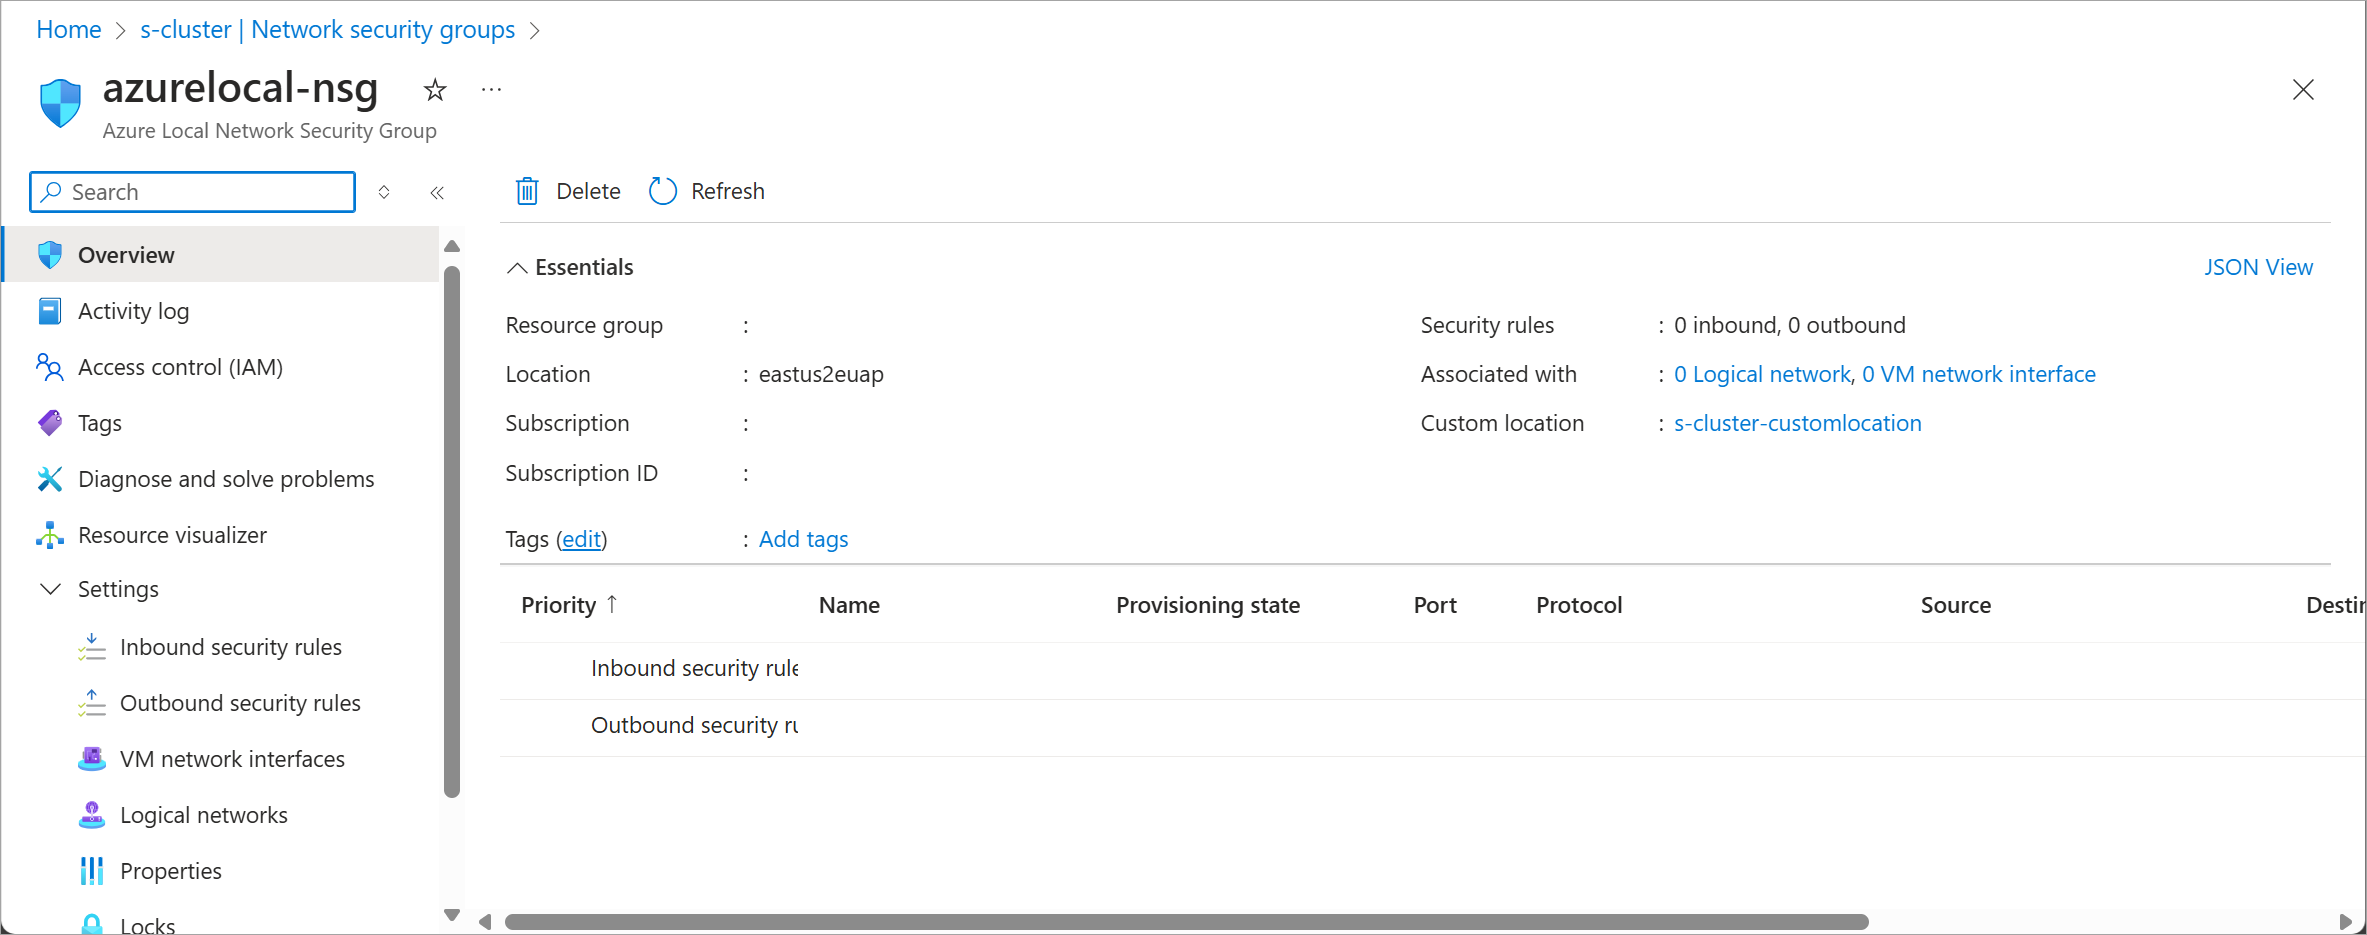Open Diagnose and solve problems tool icon
The height and width of the screenshot is (935, 2367).
pos(50,479)
